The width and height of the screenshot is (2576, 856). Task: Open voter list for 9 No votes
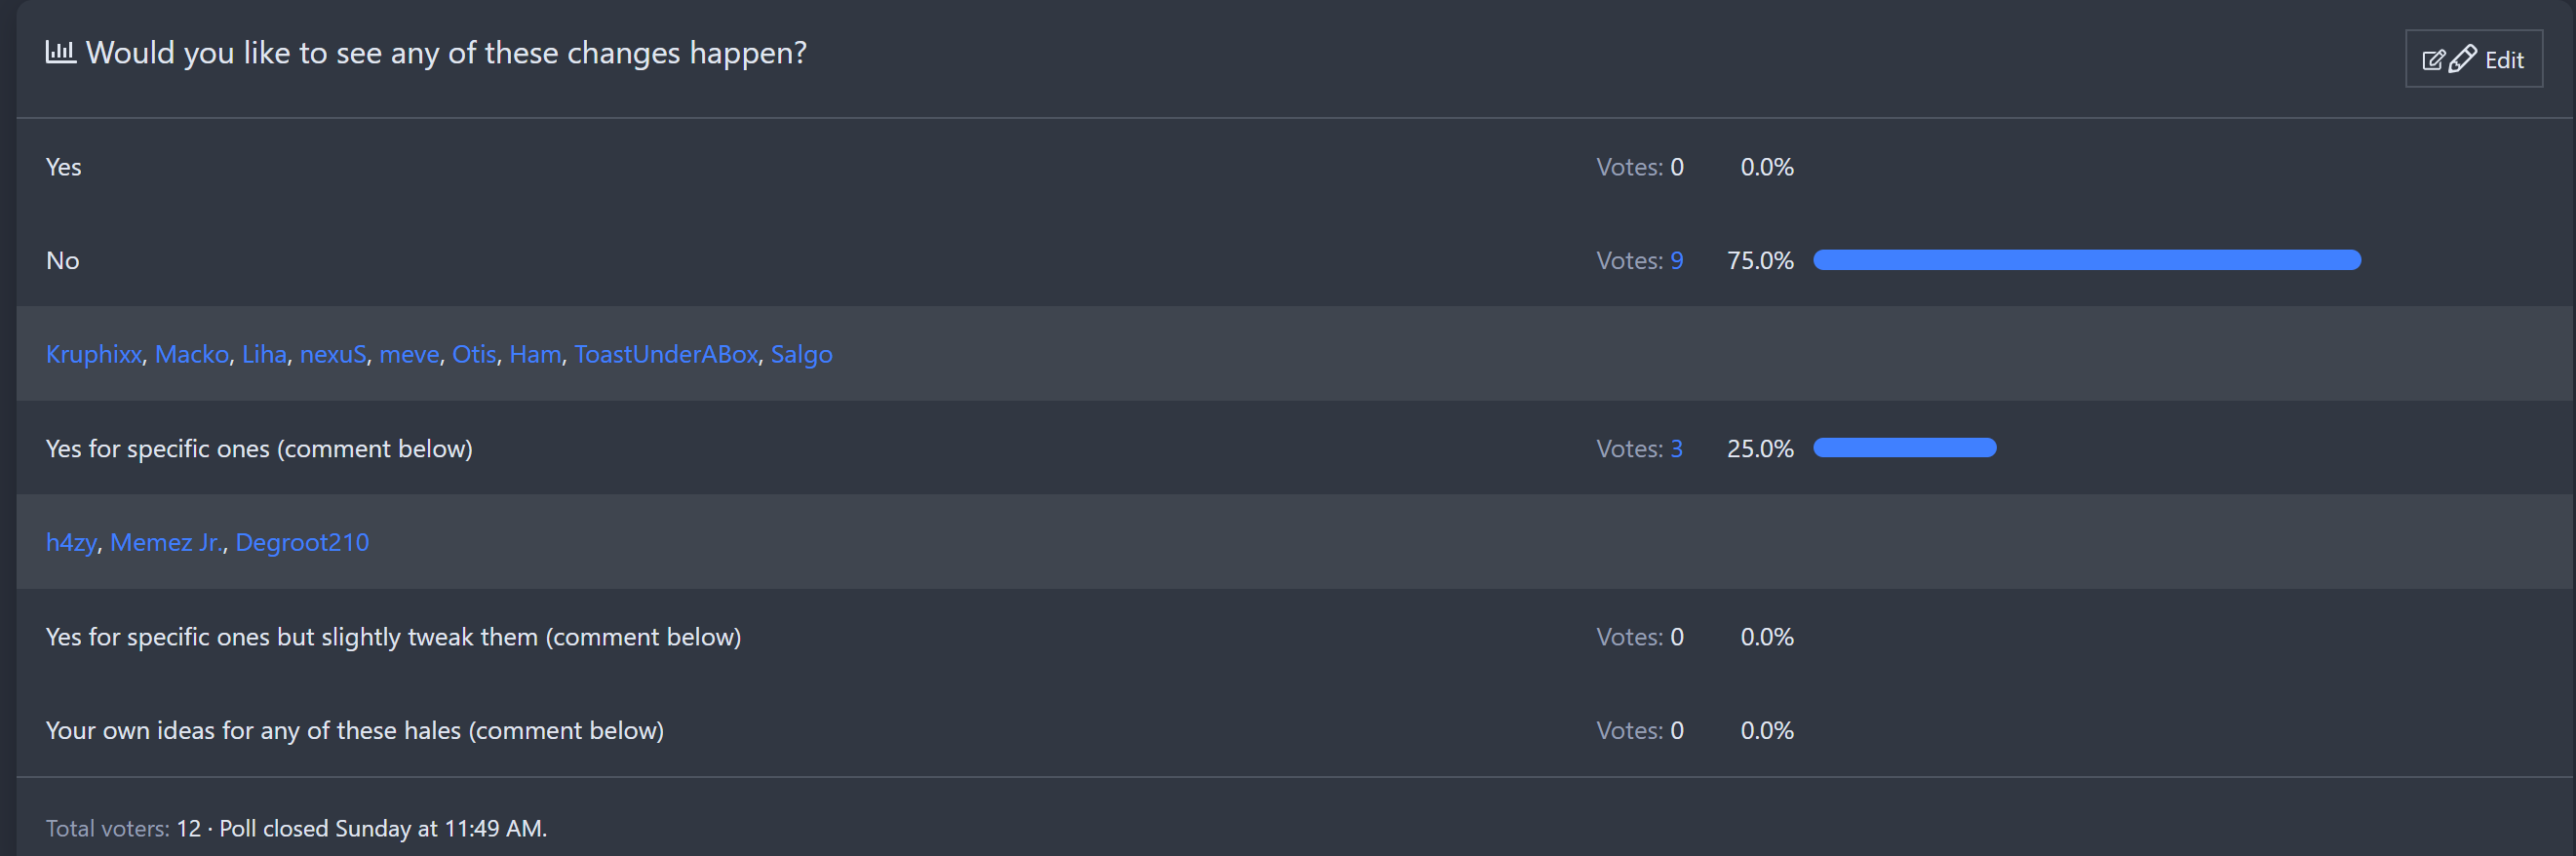(1676, 260)
